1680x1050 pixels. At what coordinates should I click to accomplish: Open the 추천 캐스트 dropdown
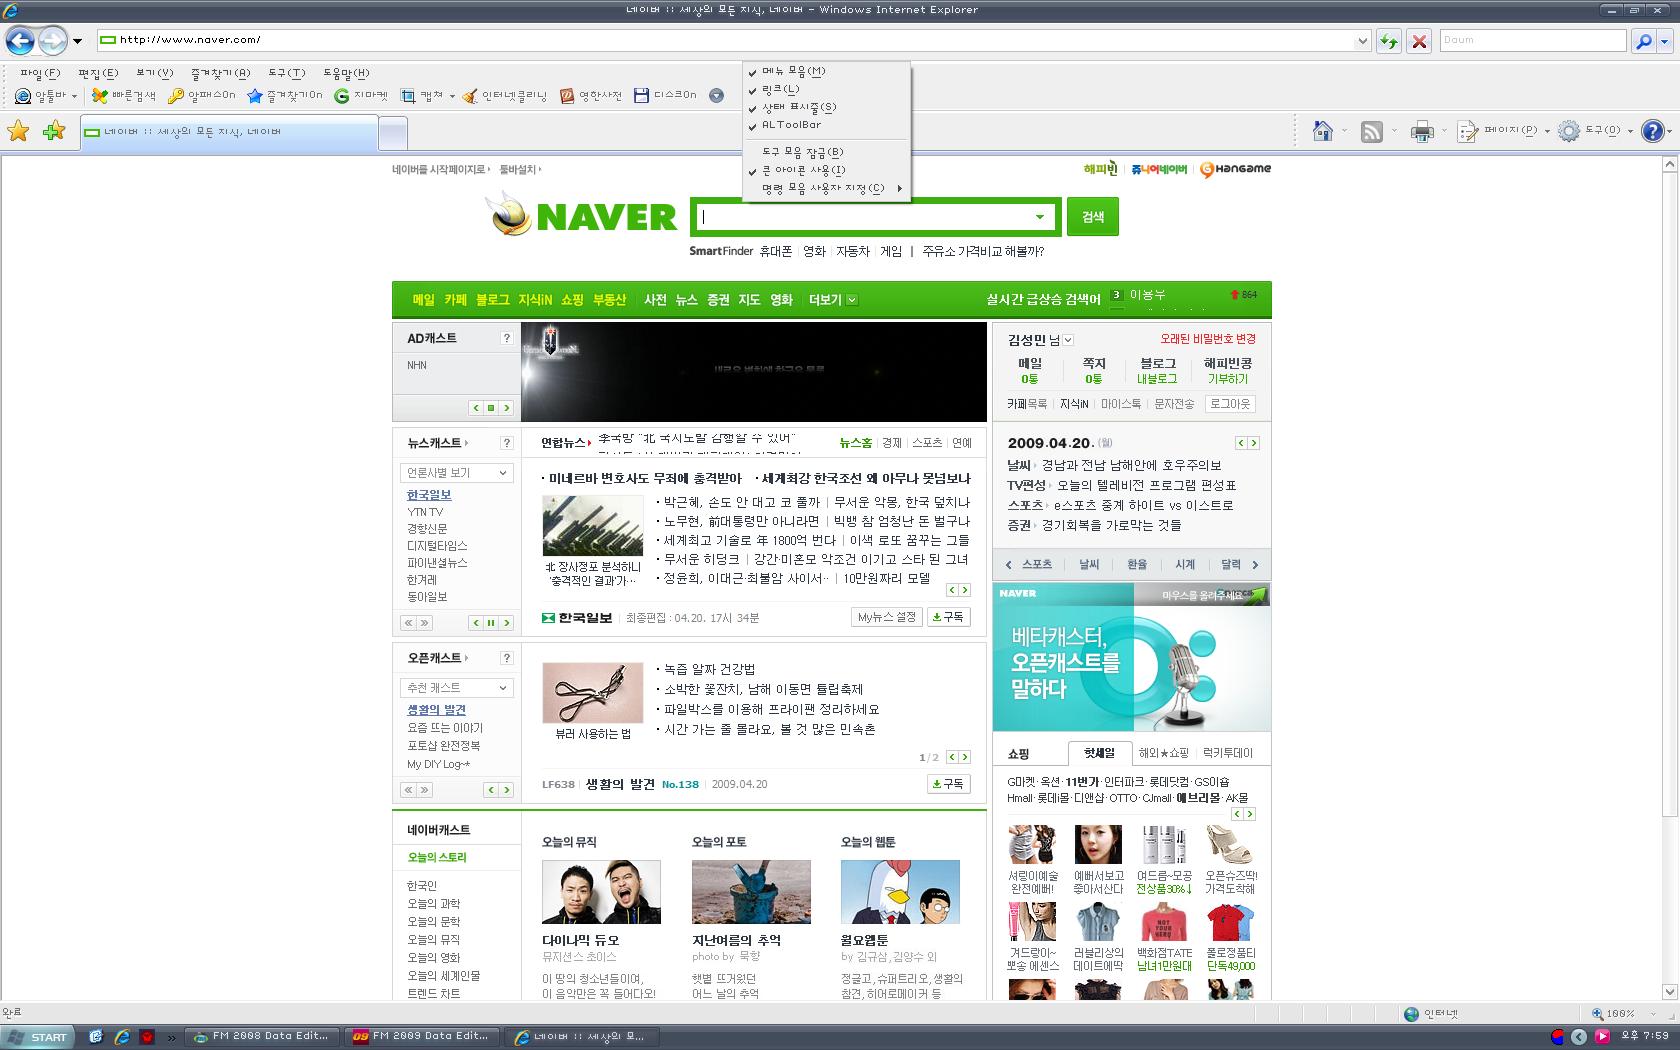point(457,688)
